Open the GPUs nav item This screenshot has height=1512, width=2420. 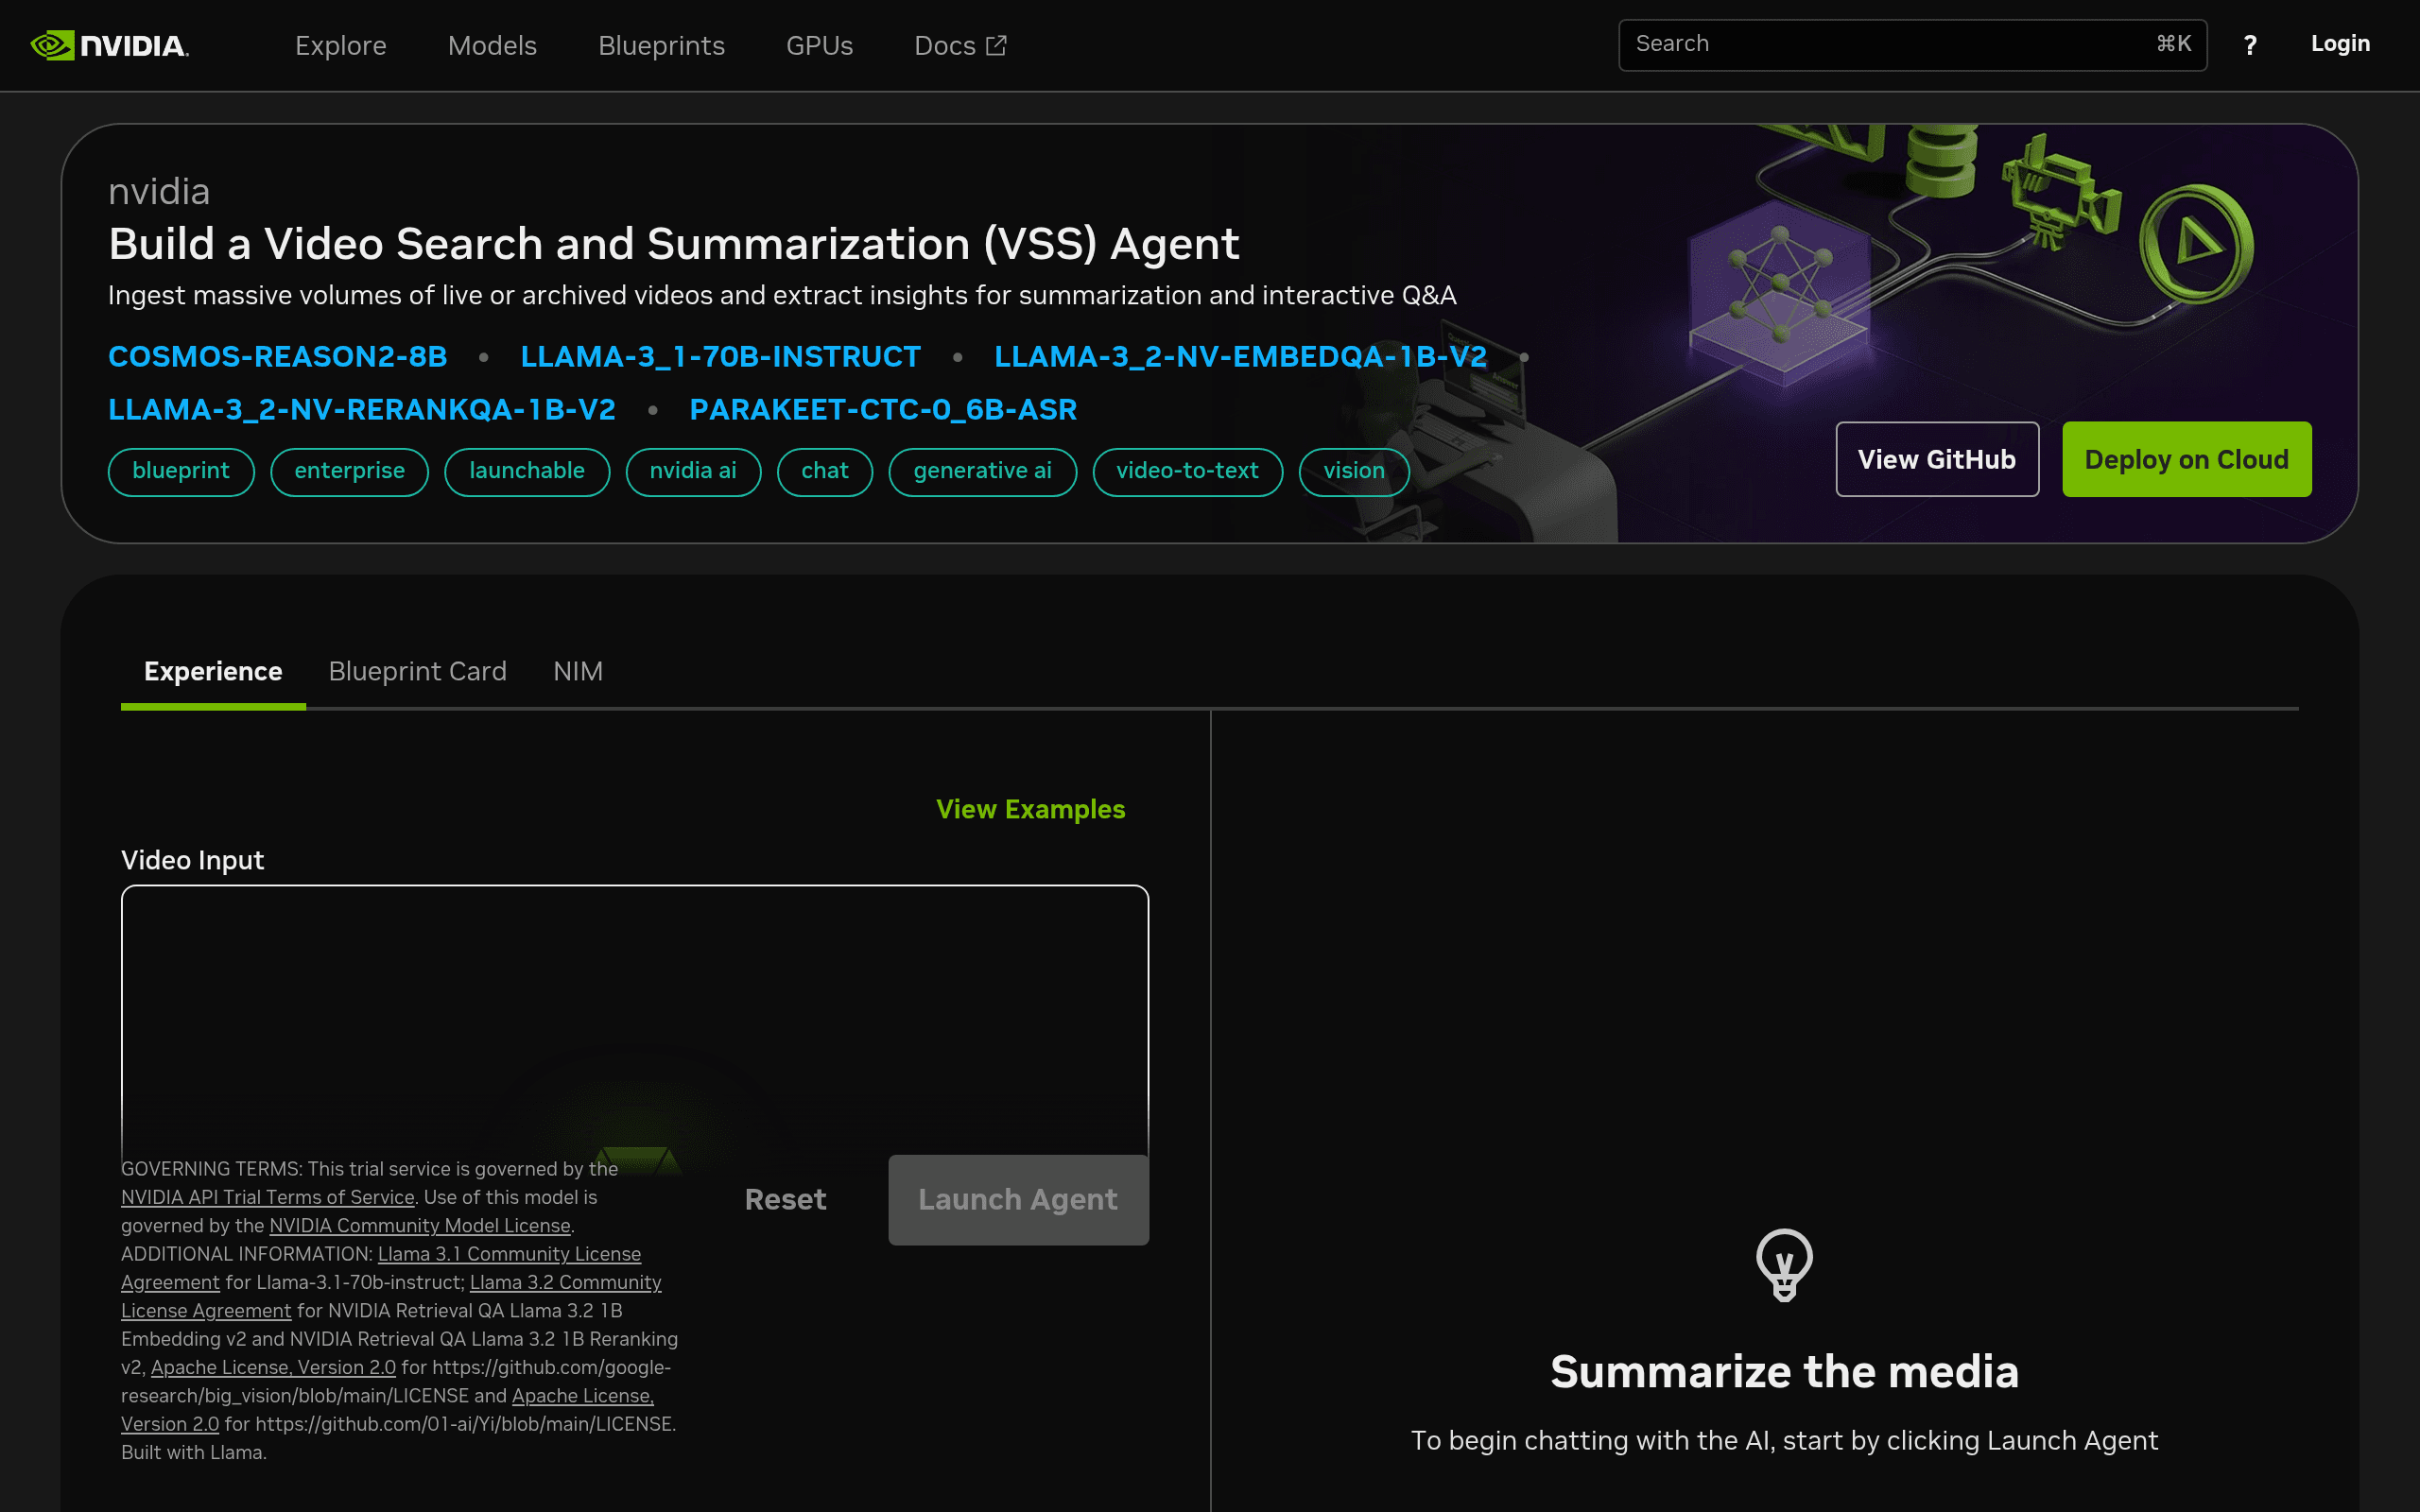(819, 45)
